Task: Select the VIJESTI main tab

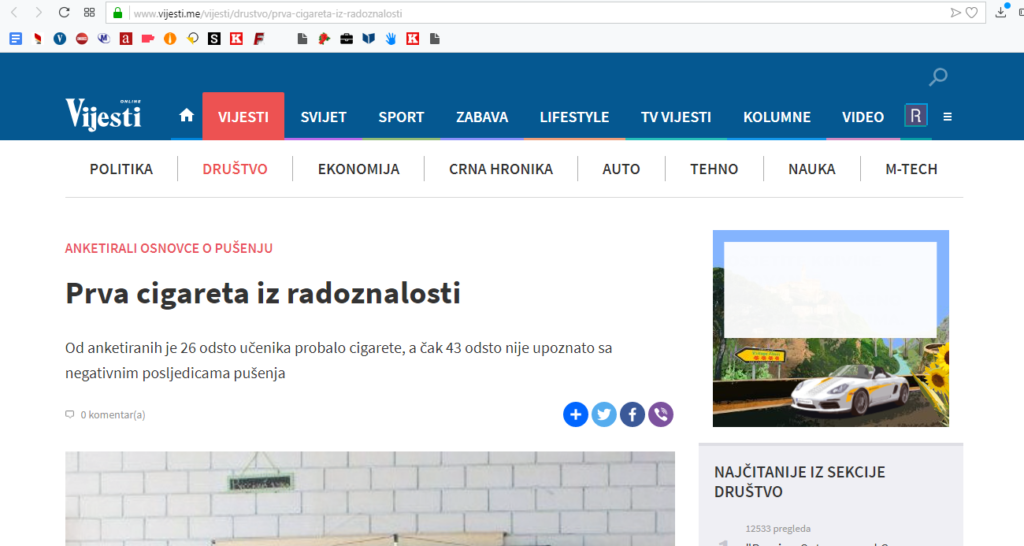Action: point(244,116)
